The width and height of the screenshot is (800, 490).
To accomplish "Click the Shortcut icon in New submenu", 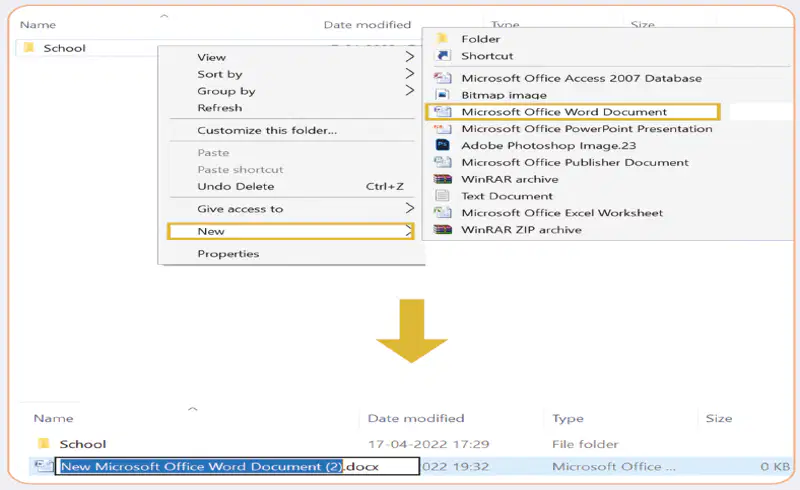I will point(443,56).
